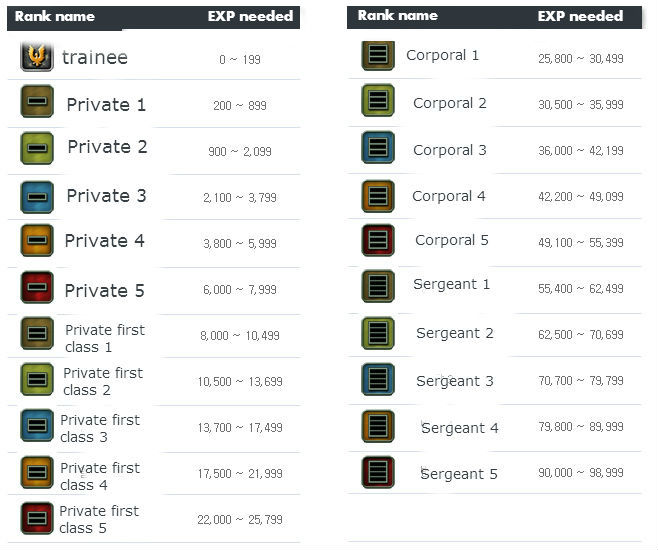The image size is (658, 550).
Task: Click the Sergeant 3 rank name text
Action: click(x=455, y=381)
